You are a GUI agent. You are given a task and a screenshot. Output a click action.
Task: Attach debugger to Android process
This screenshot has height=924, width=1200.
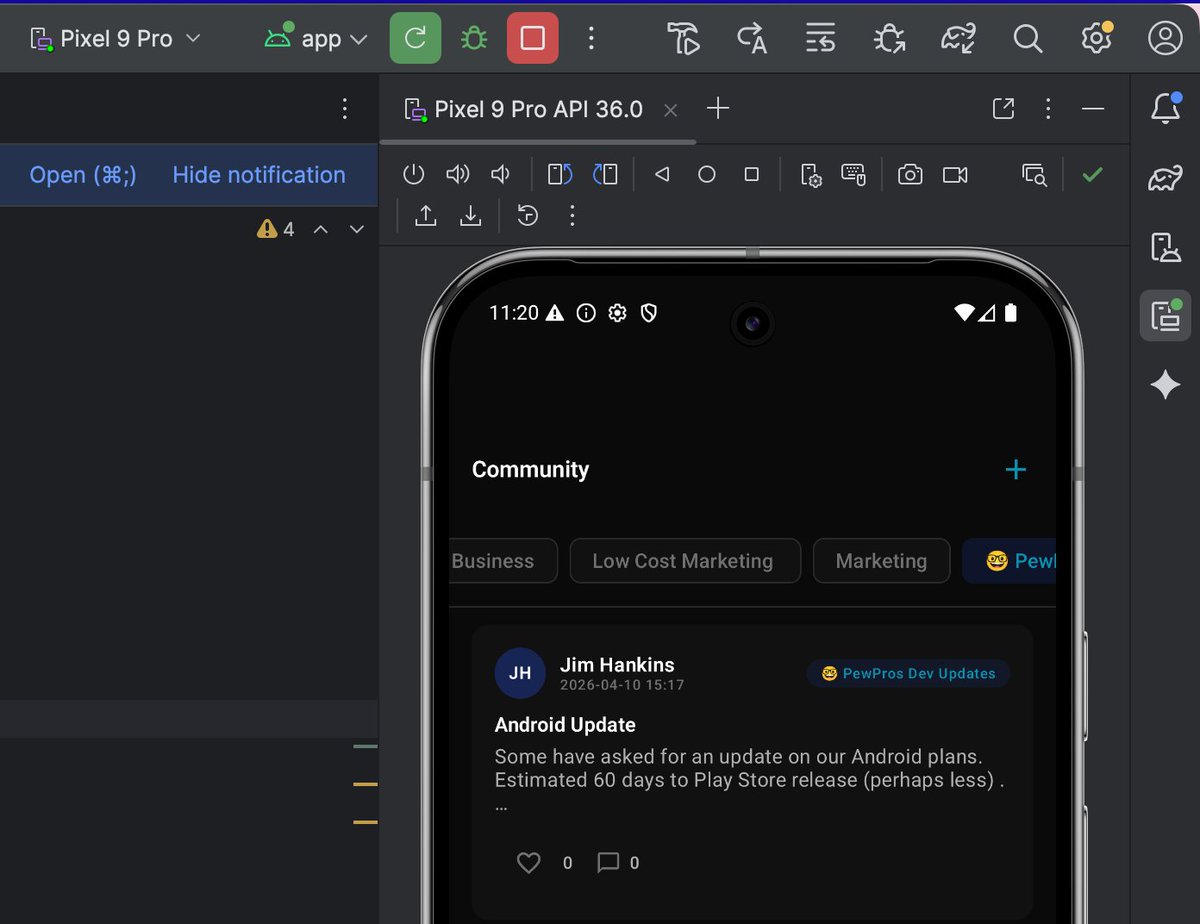pyautogui.click(x=889, y=38)
